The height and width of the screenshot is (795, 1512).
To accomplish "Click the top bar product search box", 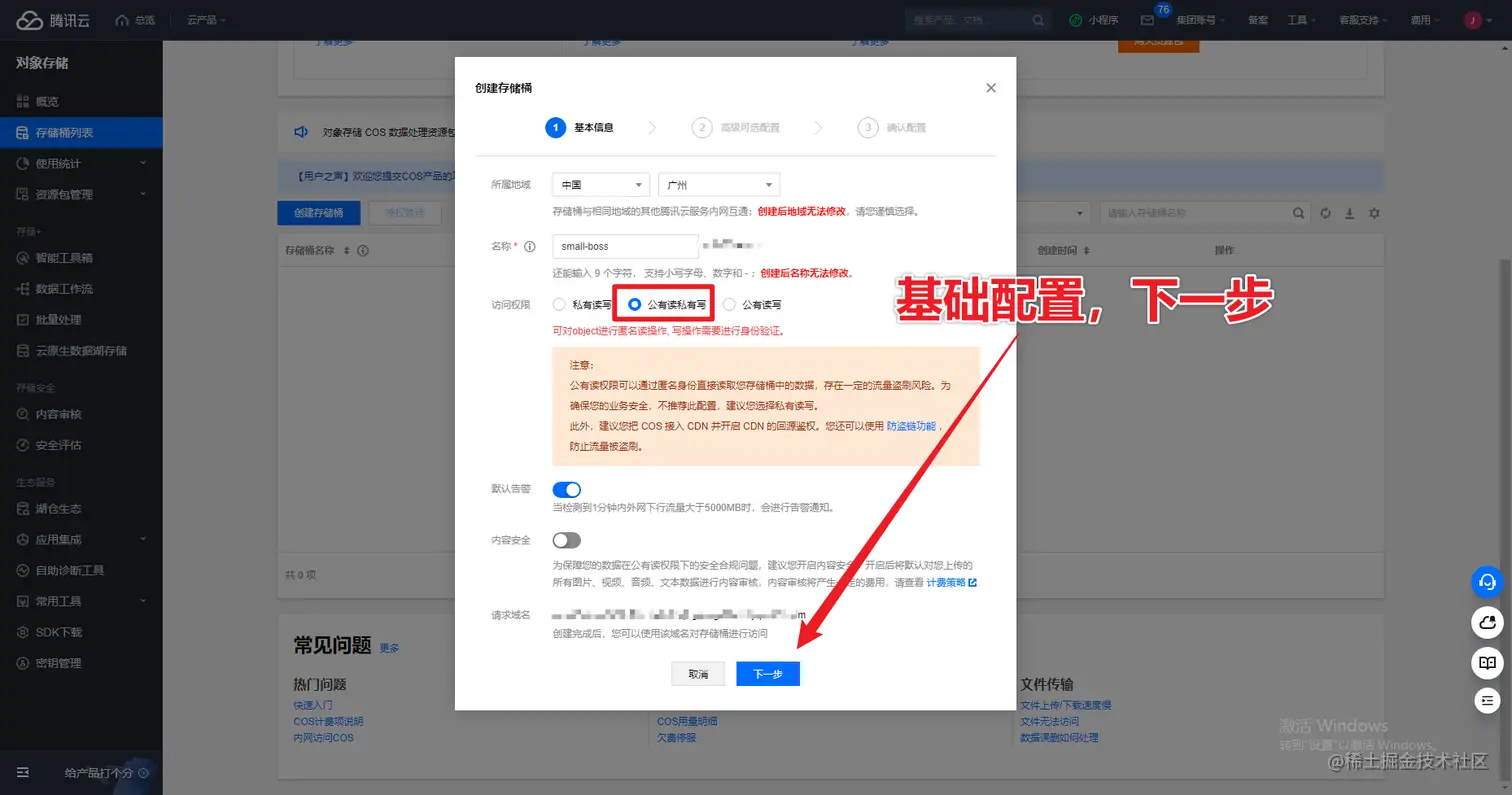I will point(977,20).
